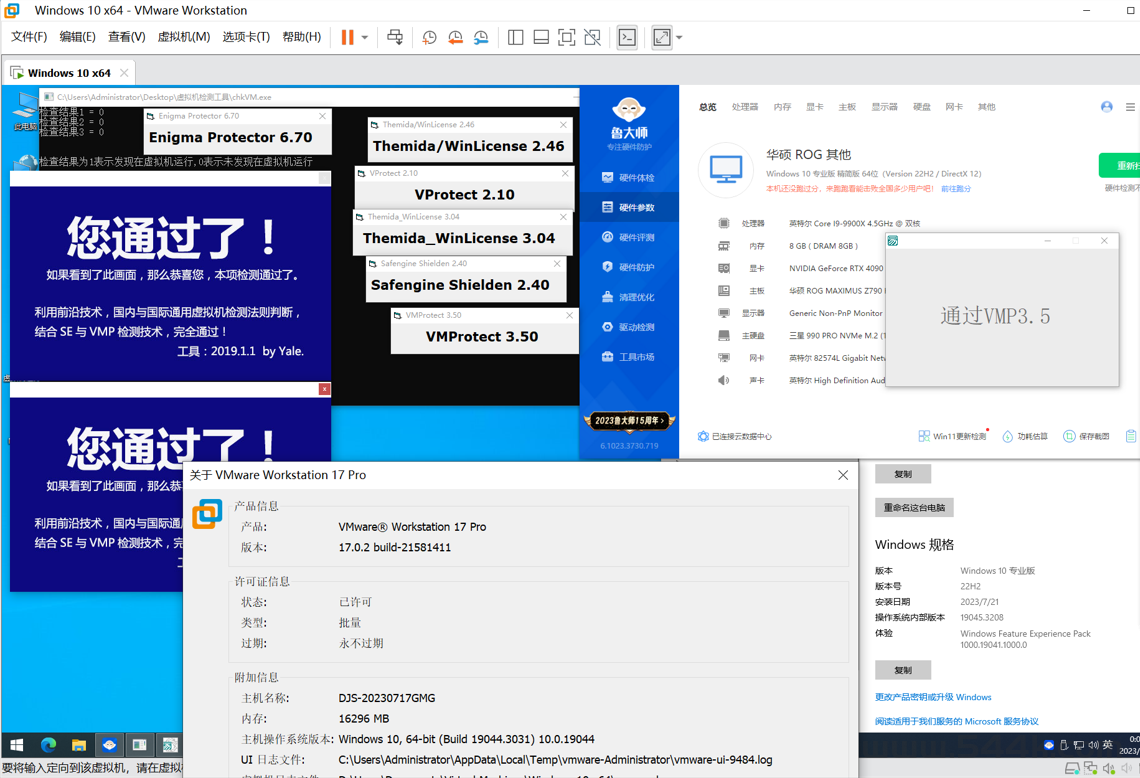
Task: Switch to the 处理器 tab in Ludashi
Action: [744, 107]
